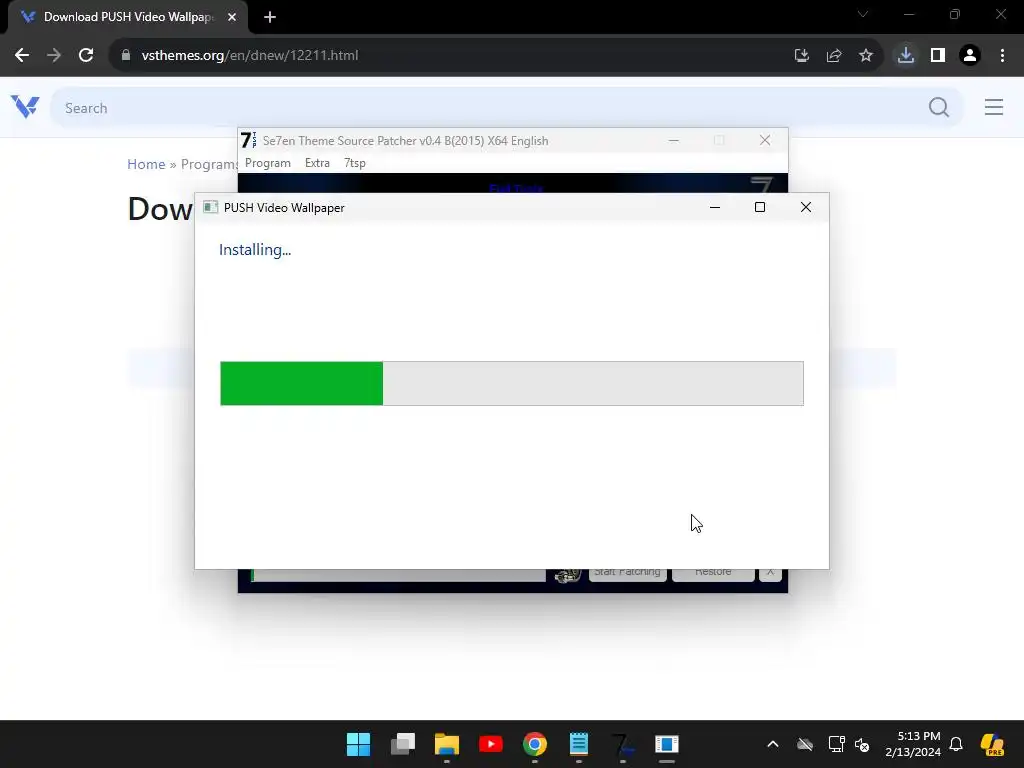Expand the Chrome tab search chevron
This screenshot has height=768, width=1024.
tap(863, 14)
